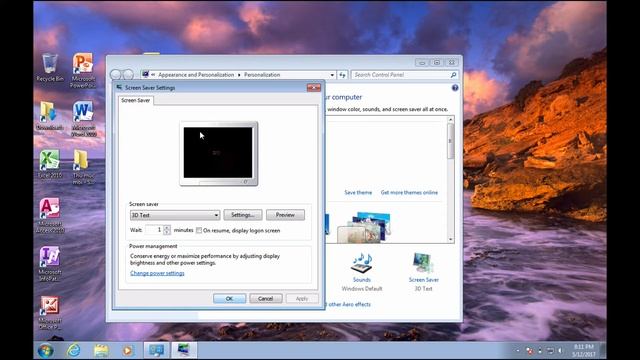Click the Preview button
The image size is (640, 360).
point(285,215)
